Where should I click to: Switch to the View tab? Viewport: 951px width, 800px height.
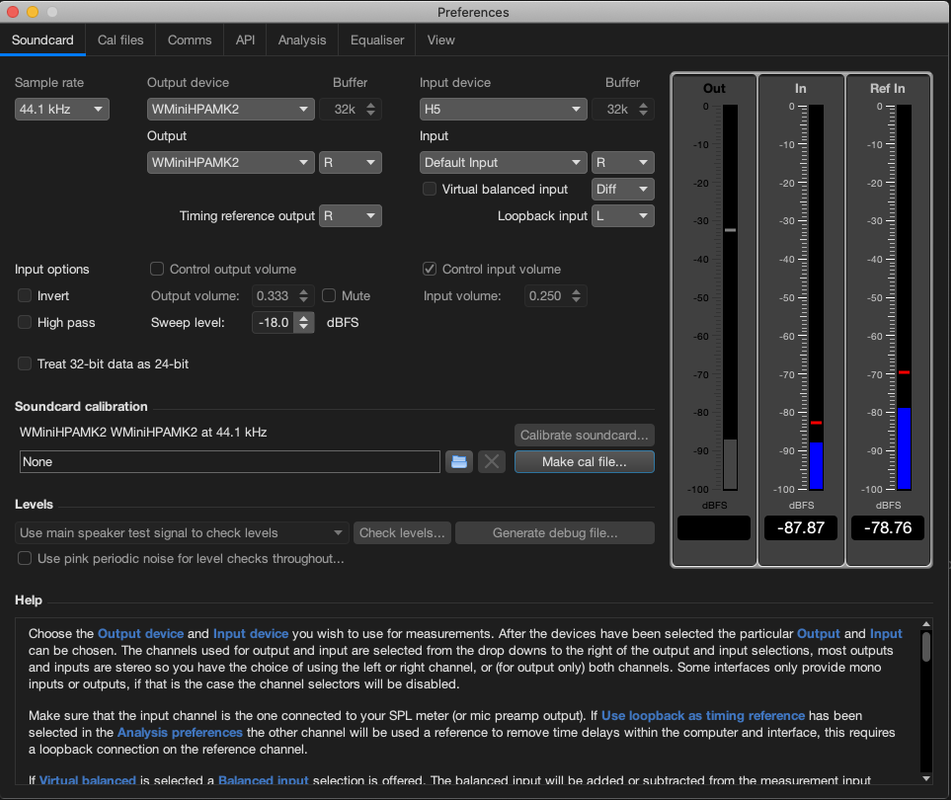click(441, 40)
